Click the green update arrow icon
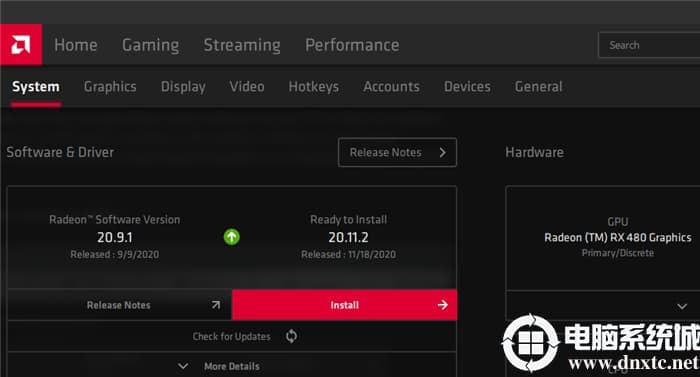 coord(232,237)
